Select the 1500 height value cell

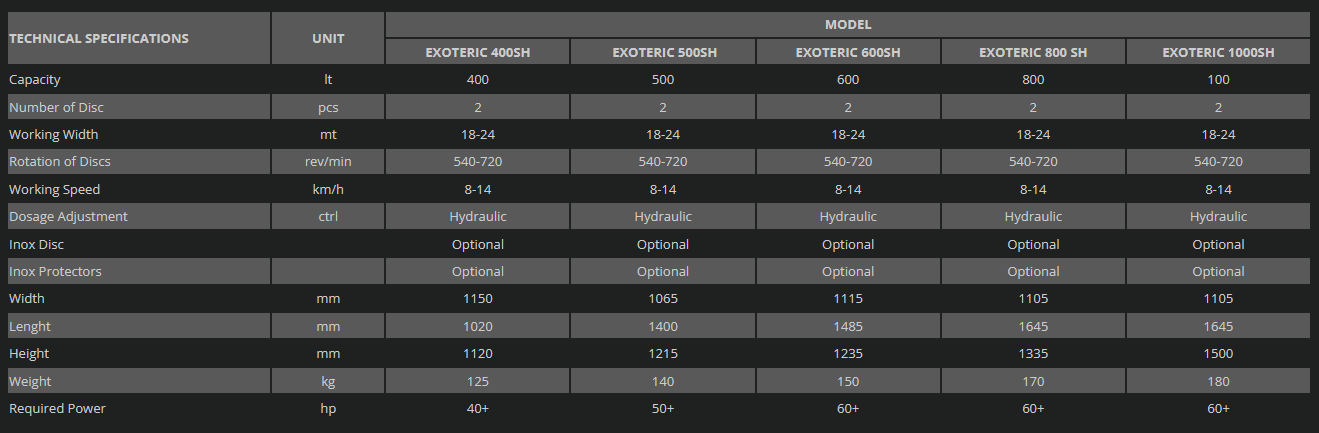coord(1218,354)
